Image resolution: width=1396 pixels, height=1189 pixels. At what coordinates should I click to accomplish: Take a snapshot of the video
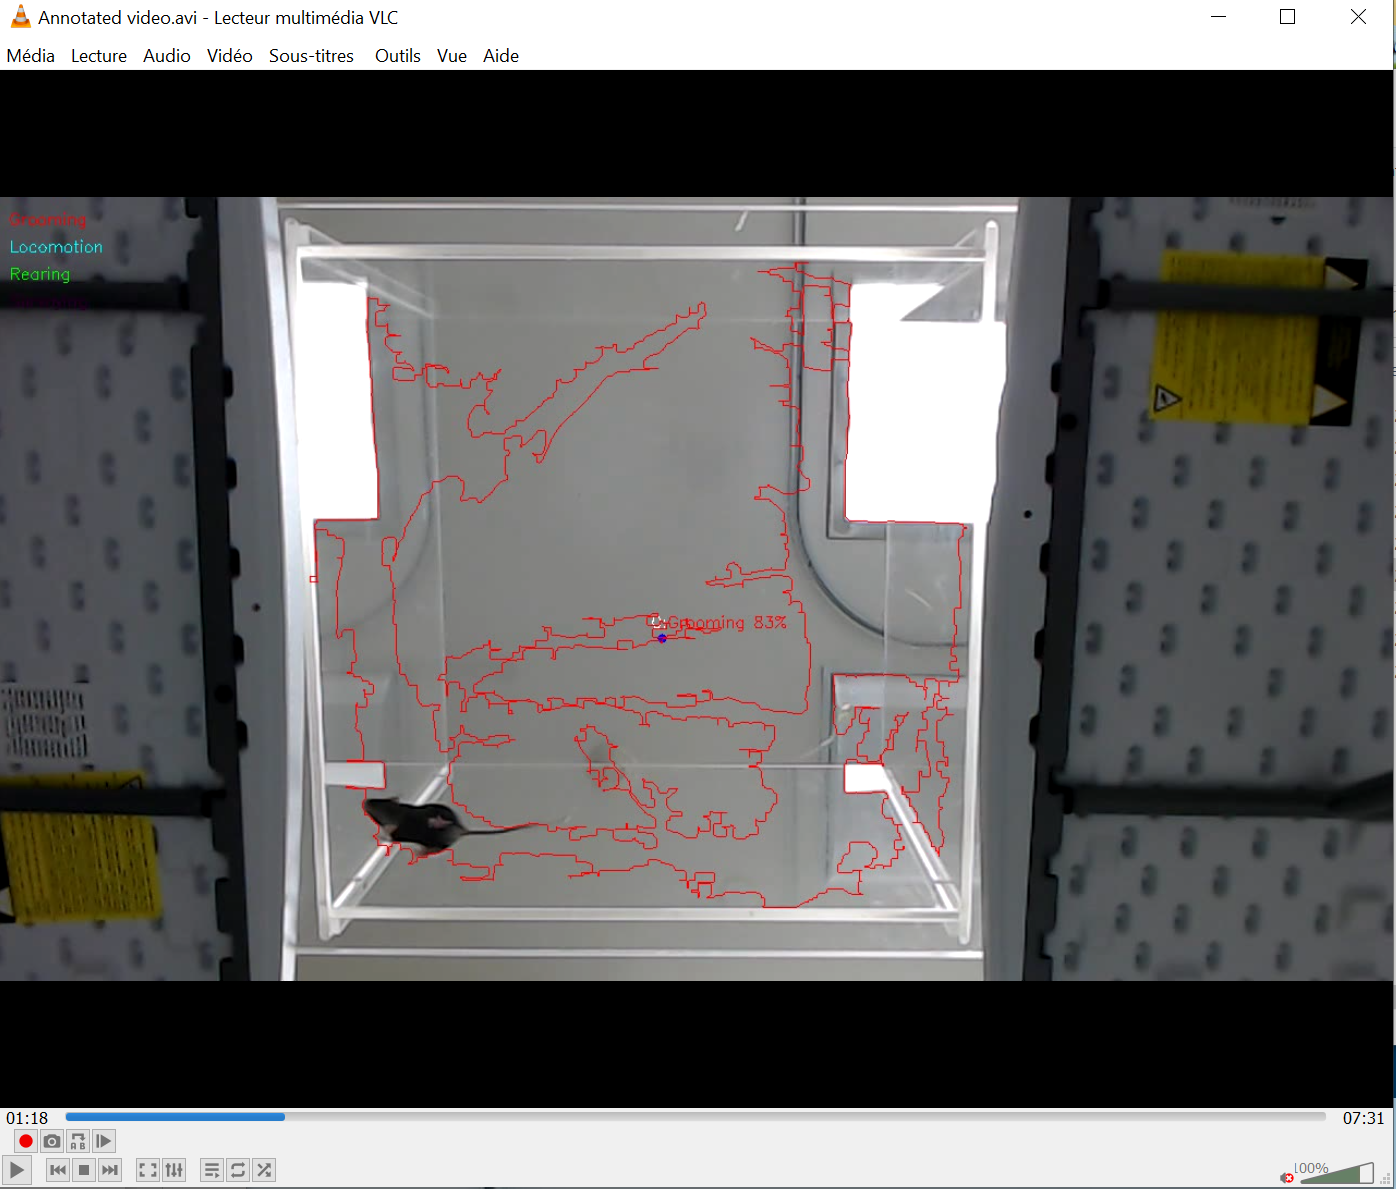tap(51, 1140)
